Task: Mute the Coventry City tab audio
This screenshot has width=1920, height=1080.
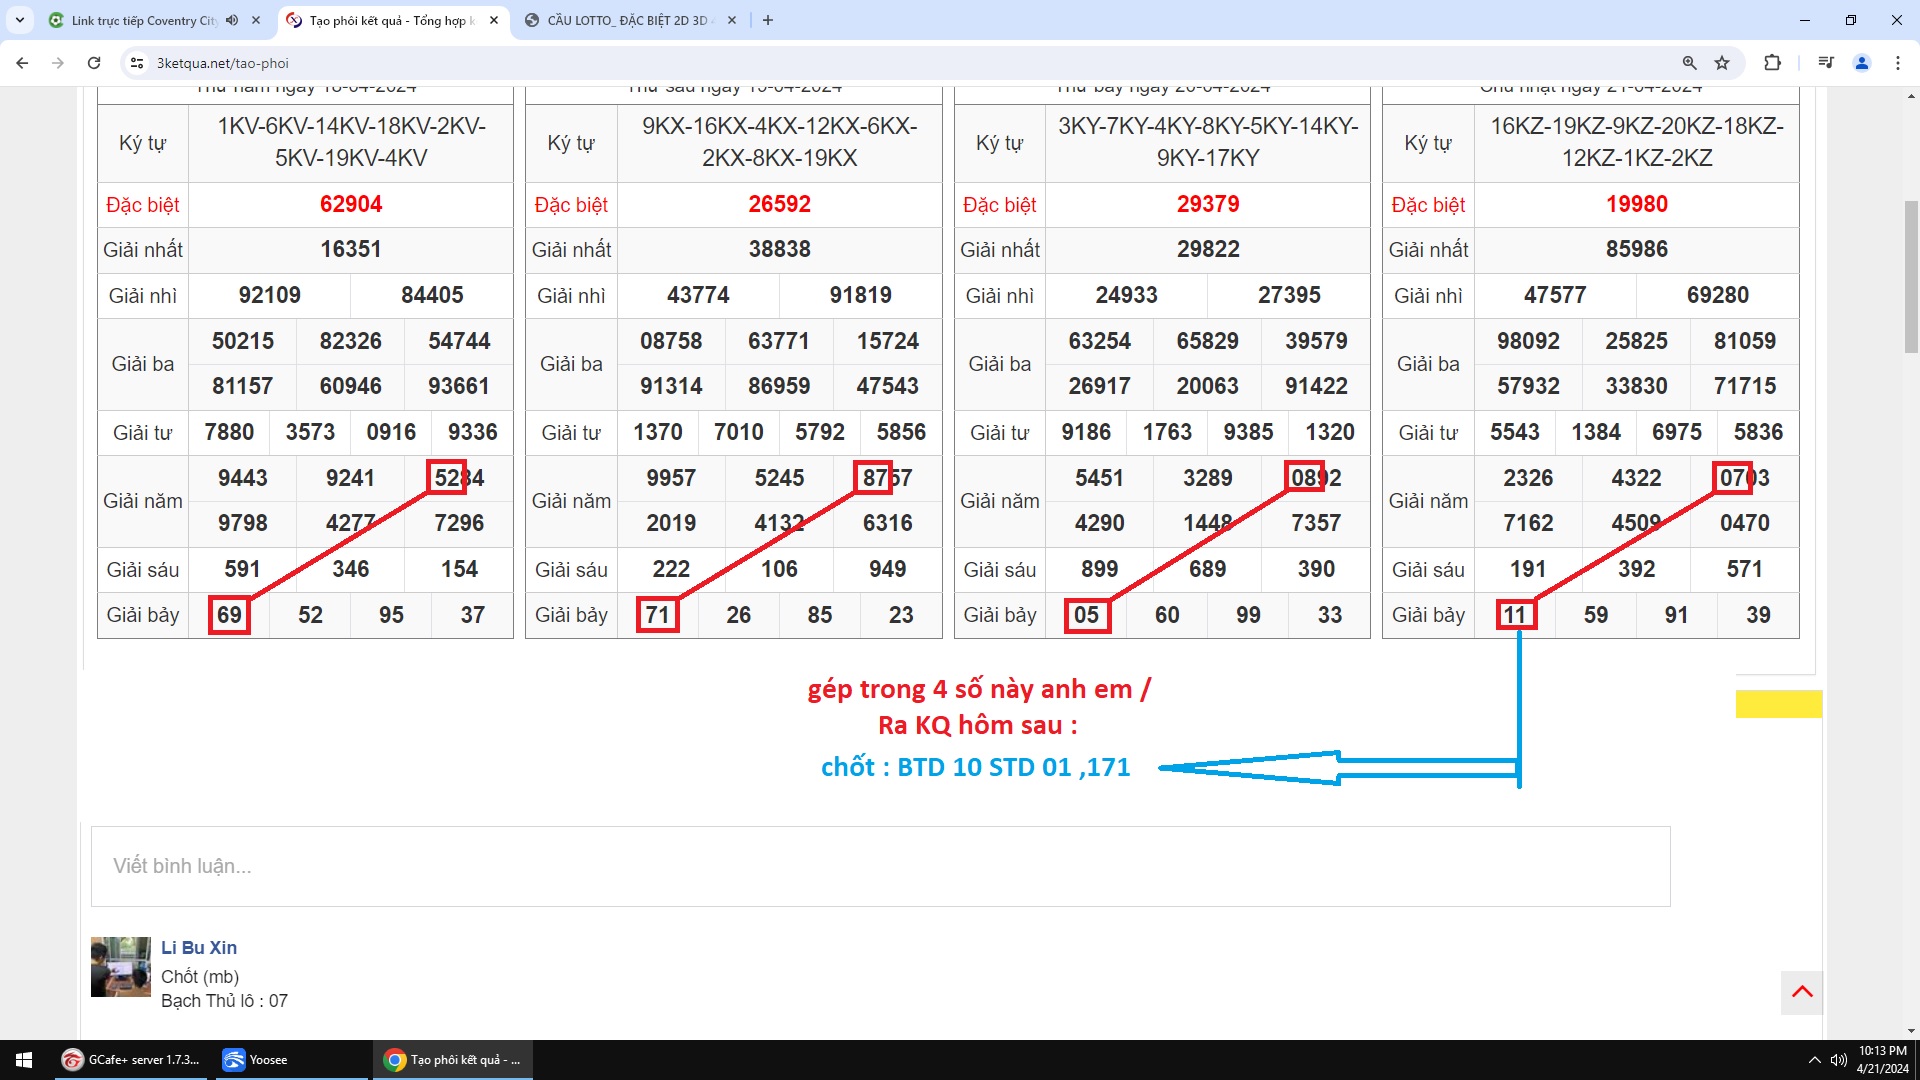Action: (x=232, y=20)
